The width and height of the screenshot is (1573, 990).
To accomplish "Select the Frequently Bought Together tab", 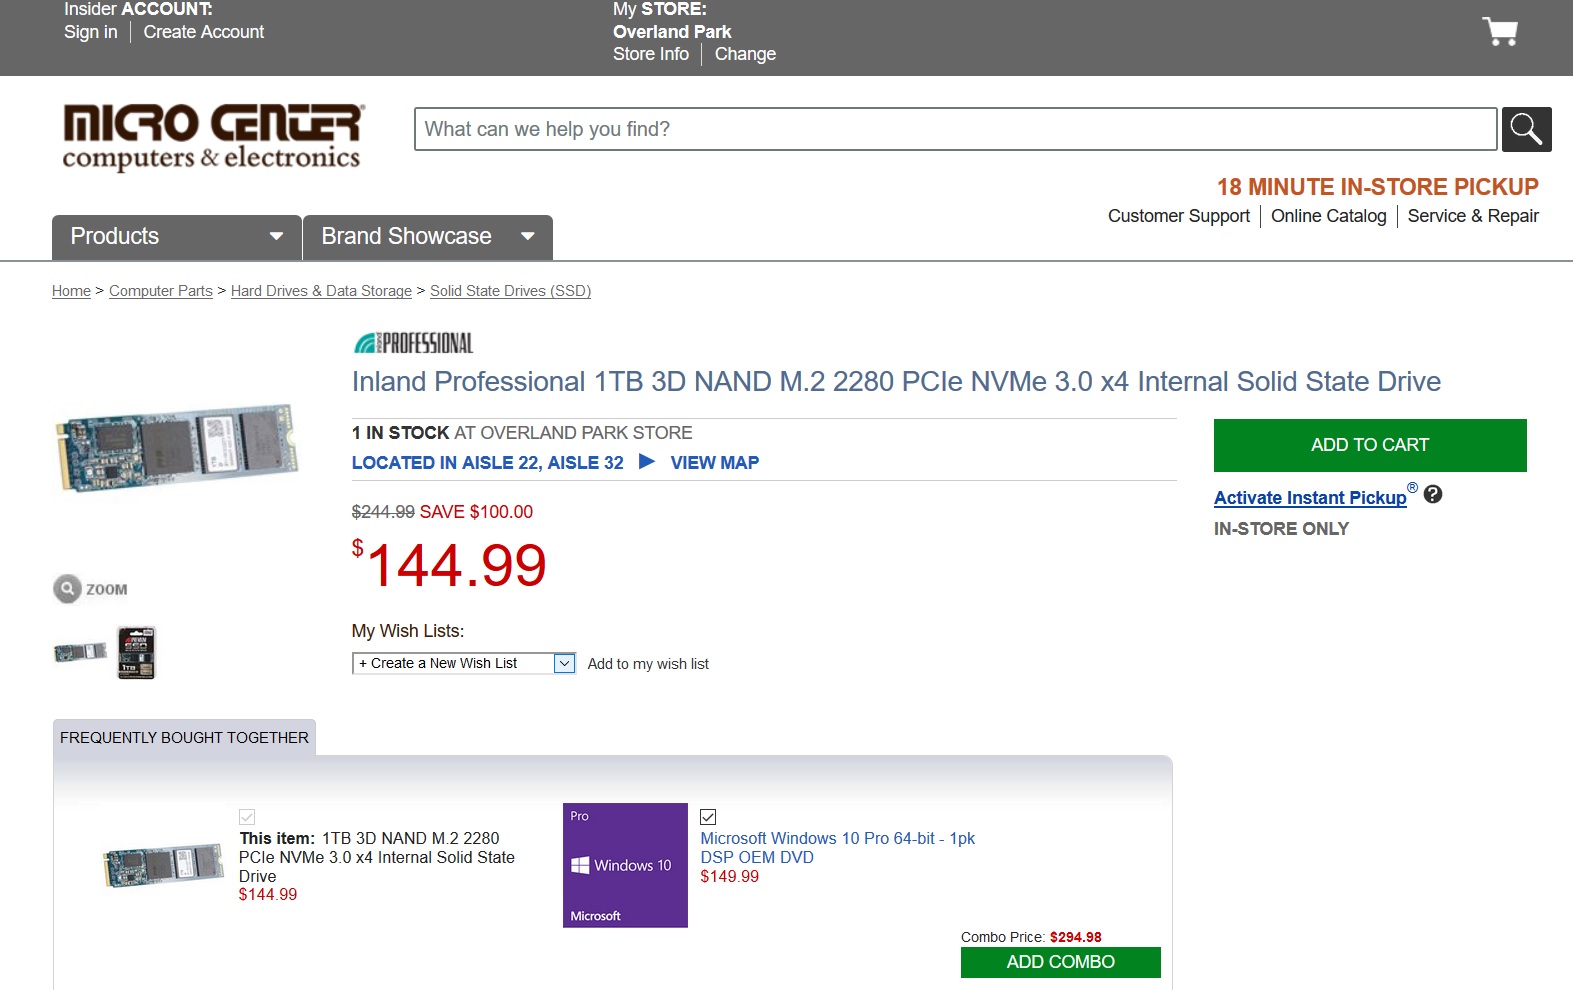I will click(x=184, y=738).
